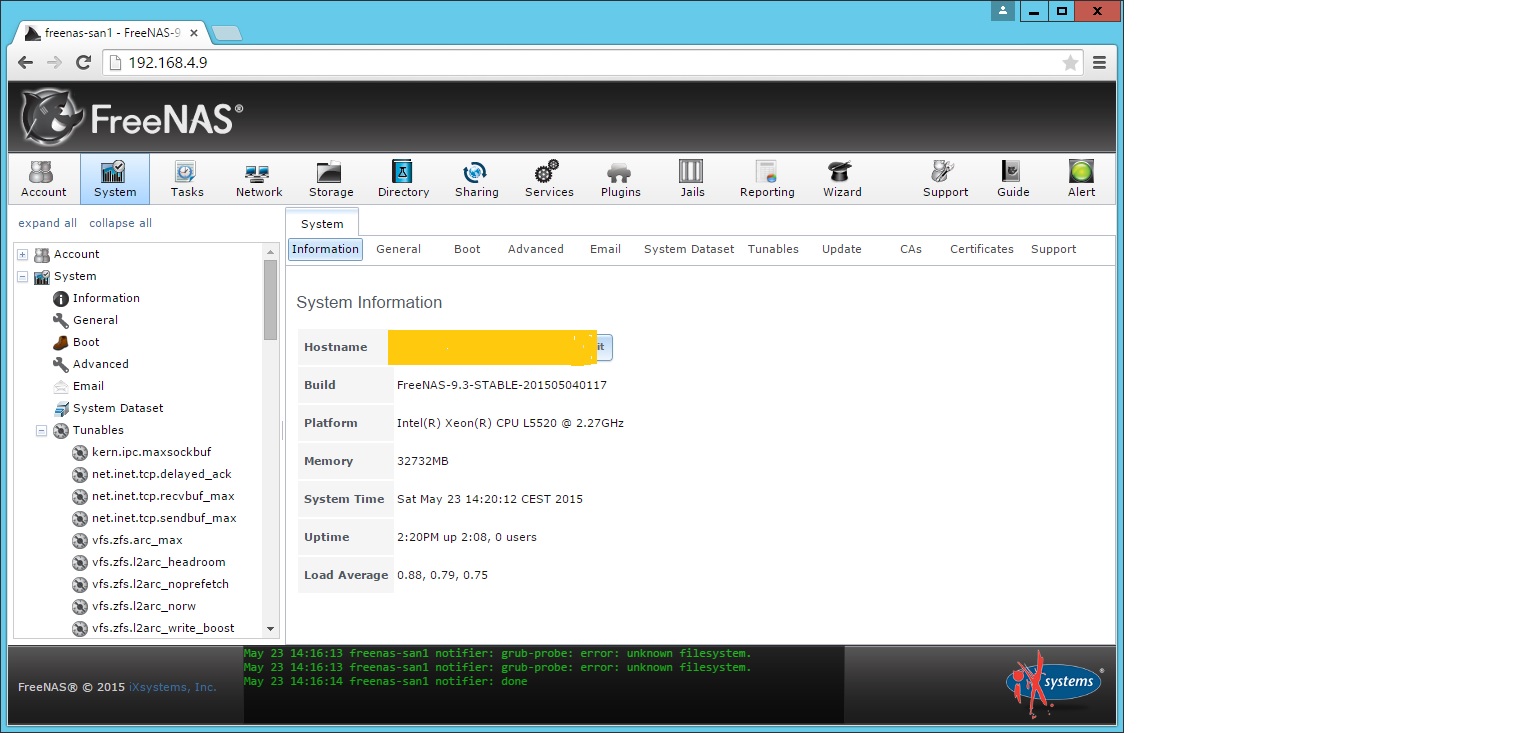Open the Storage toolbar icon
Viewport: 1536px width, 733px height.
click(x=331, y=179)
